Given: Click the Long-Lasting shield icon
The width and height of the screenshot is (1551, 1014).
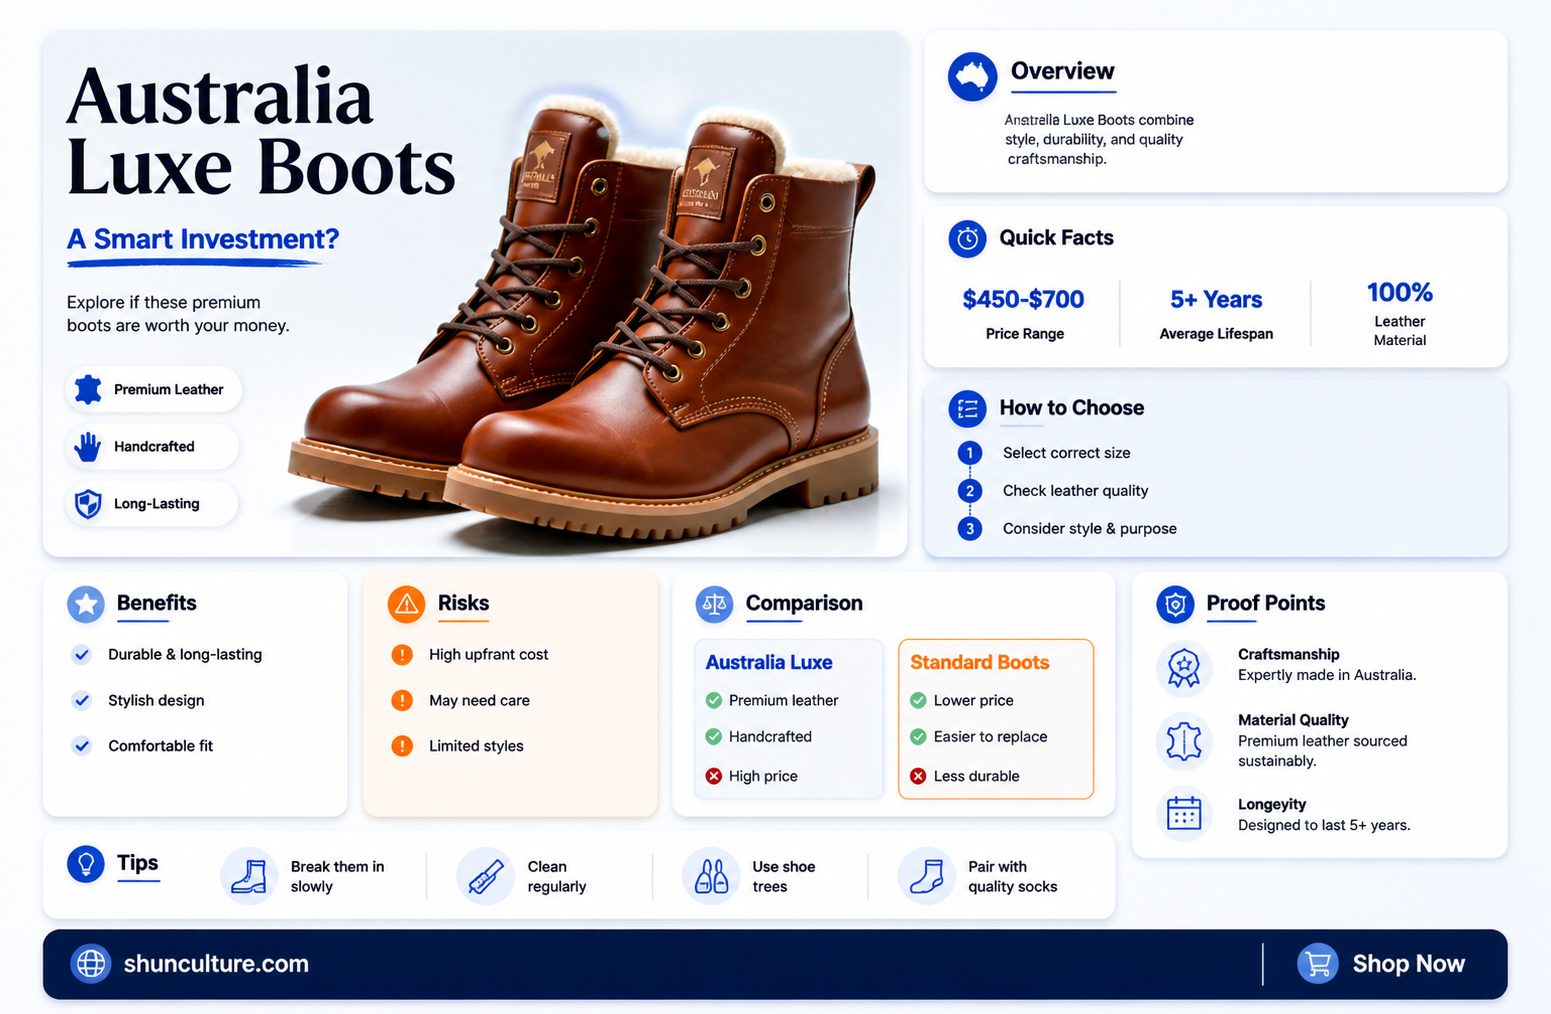Looking at the screenshot, I should click(88, 504).
